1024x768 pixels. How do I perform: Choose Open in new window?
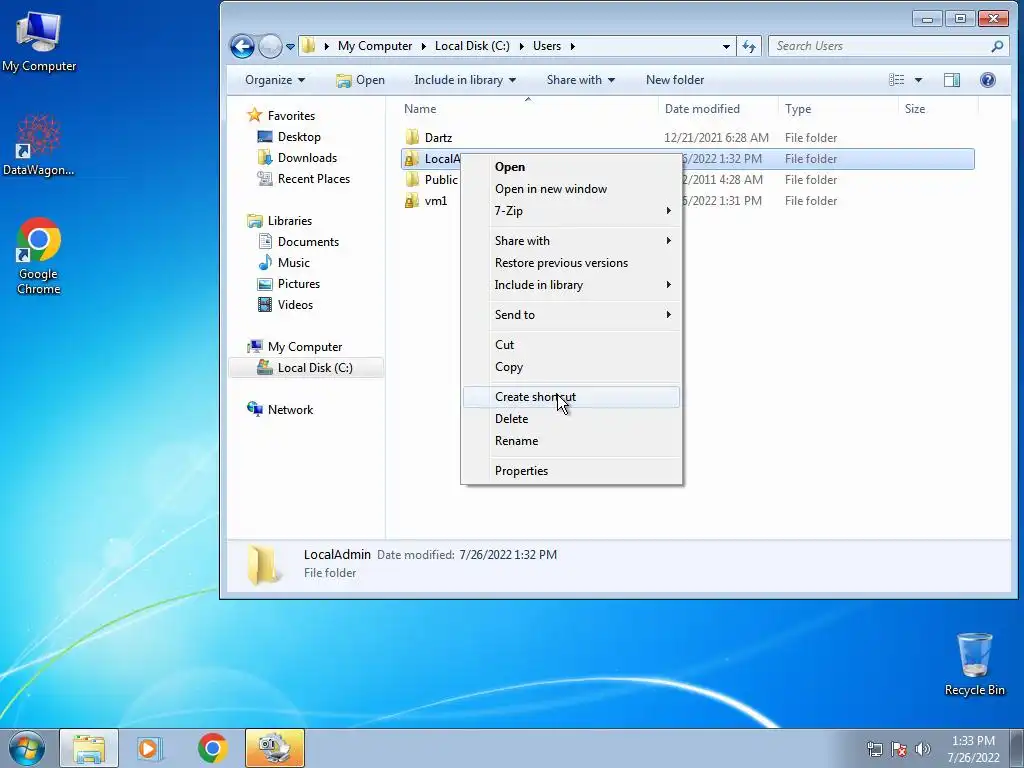coord(571,189)
